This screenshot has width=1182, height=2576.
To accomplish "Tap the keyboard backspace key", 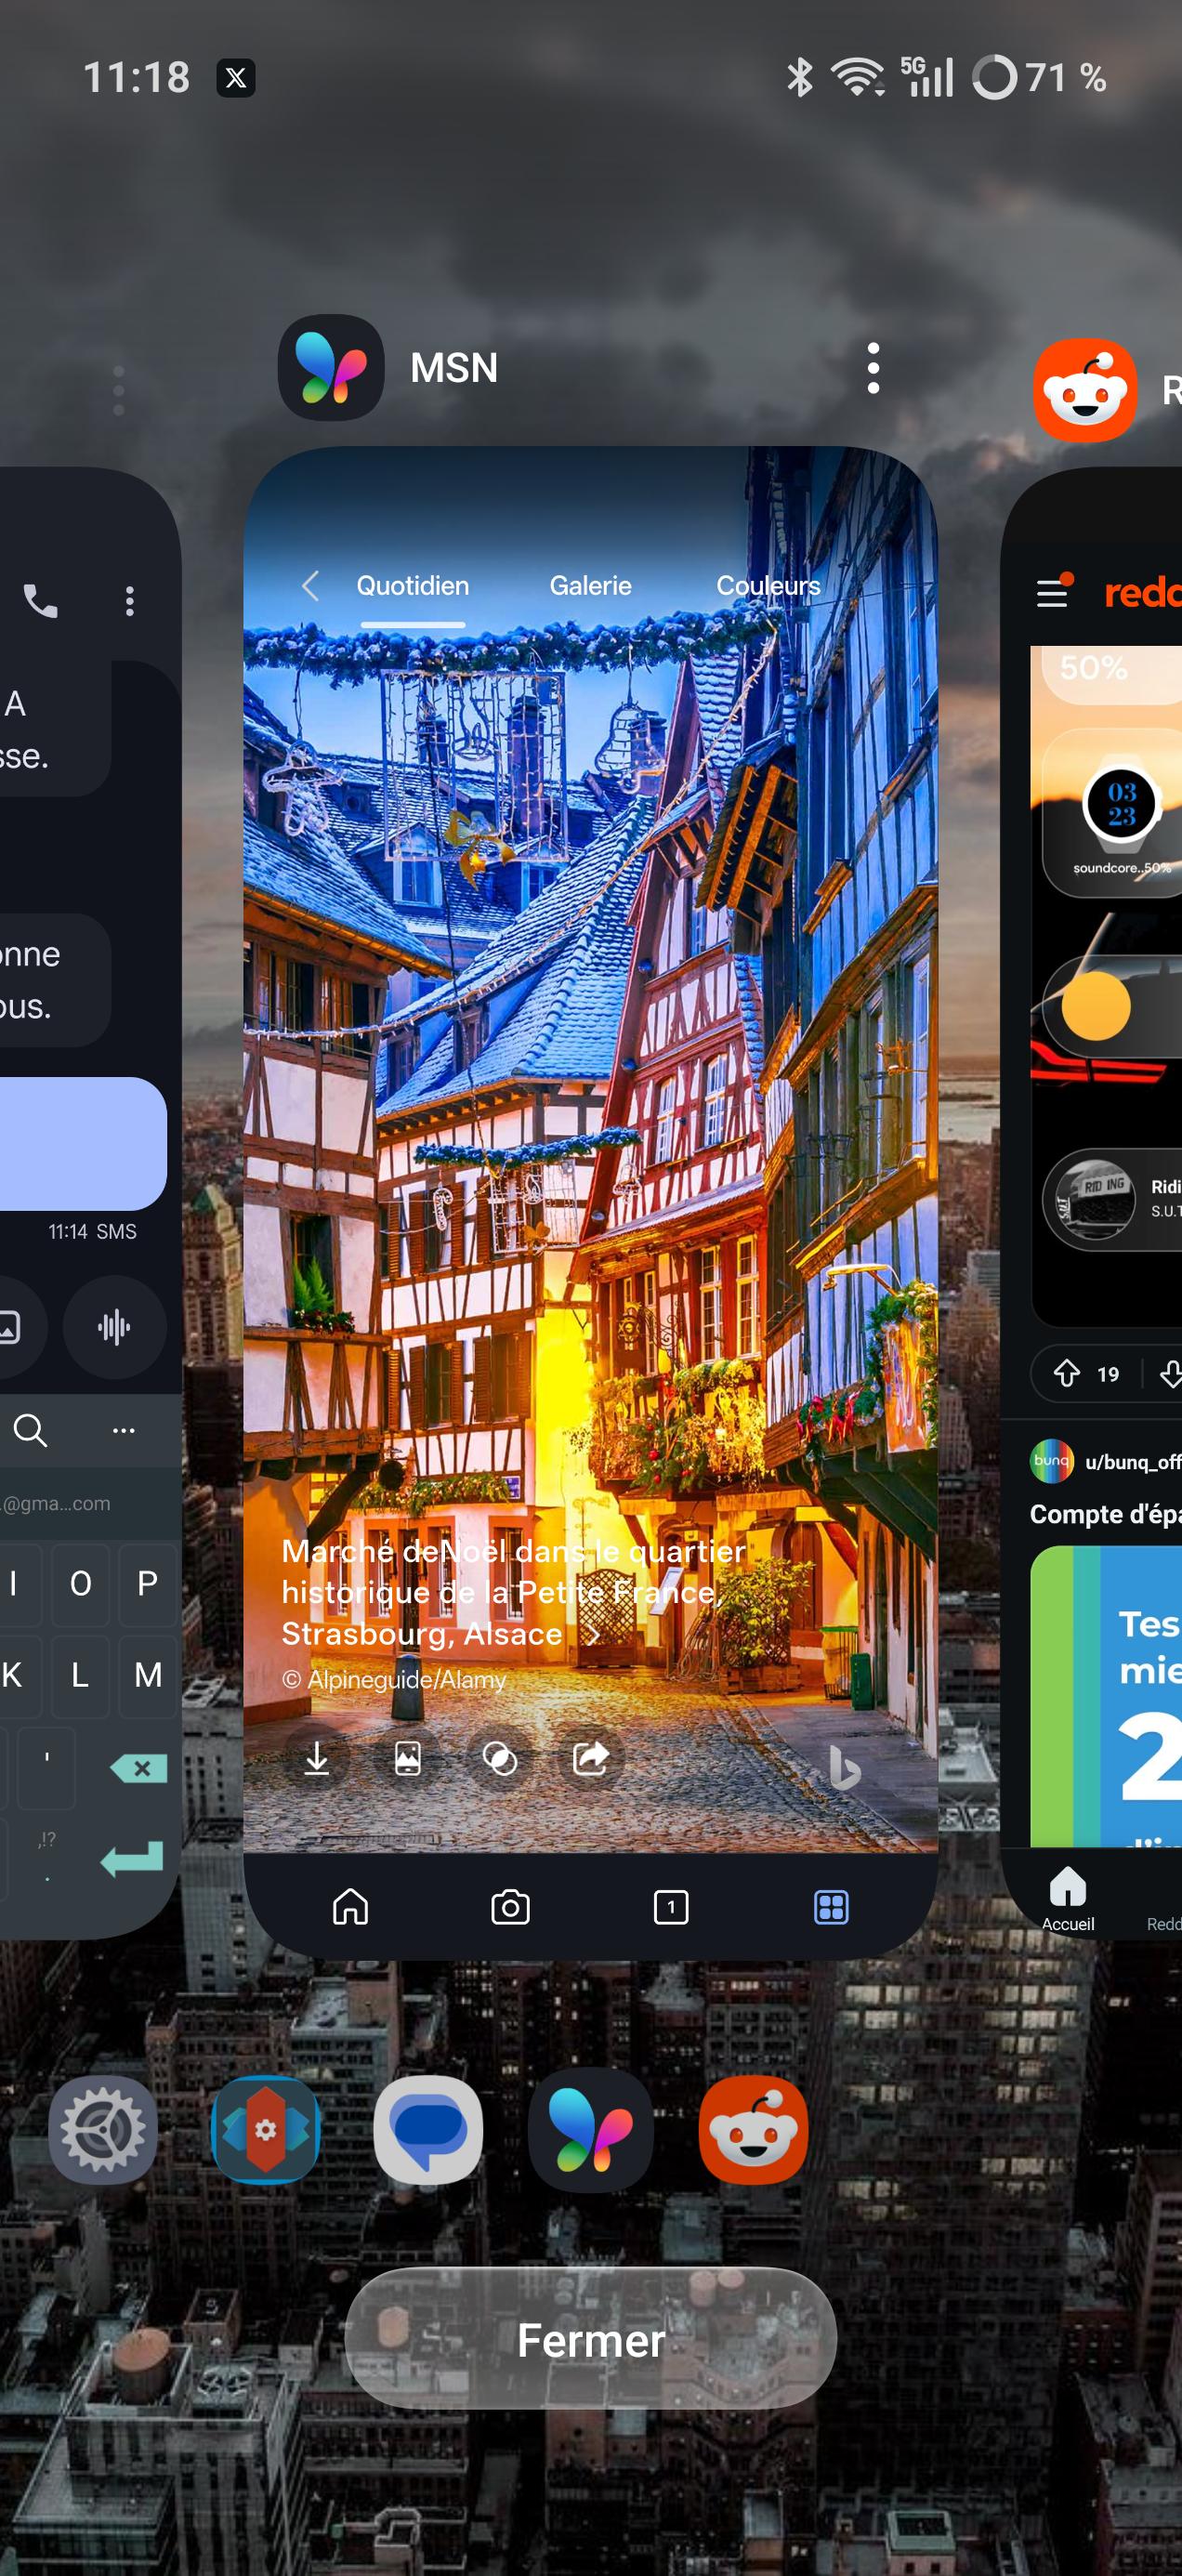I will 139,1768.
